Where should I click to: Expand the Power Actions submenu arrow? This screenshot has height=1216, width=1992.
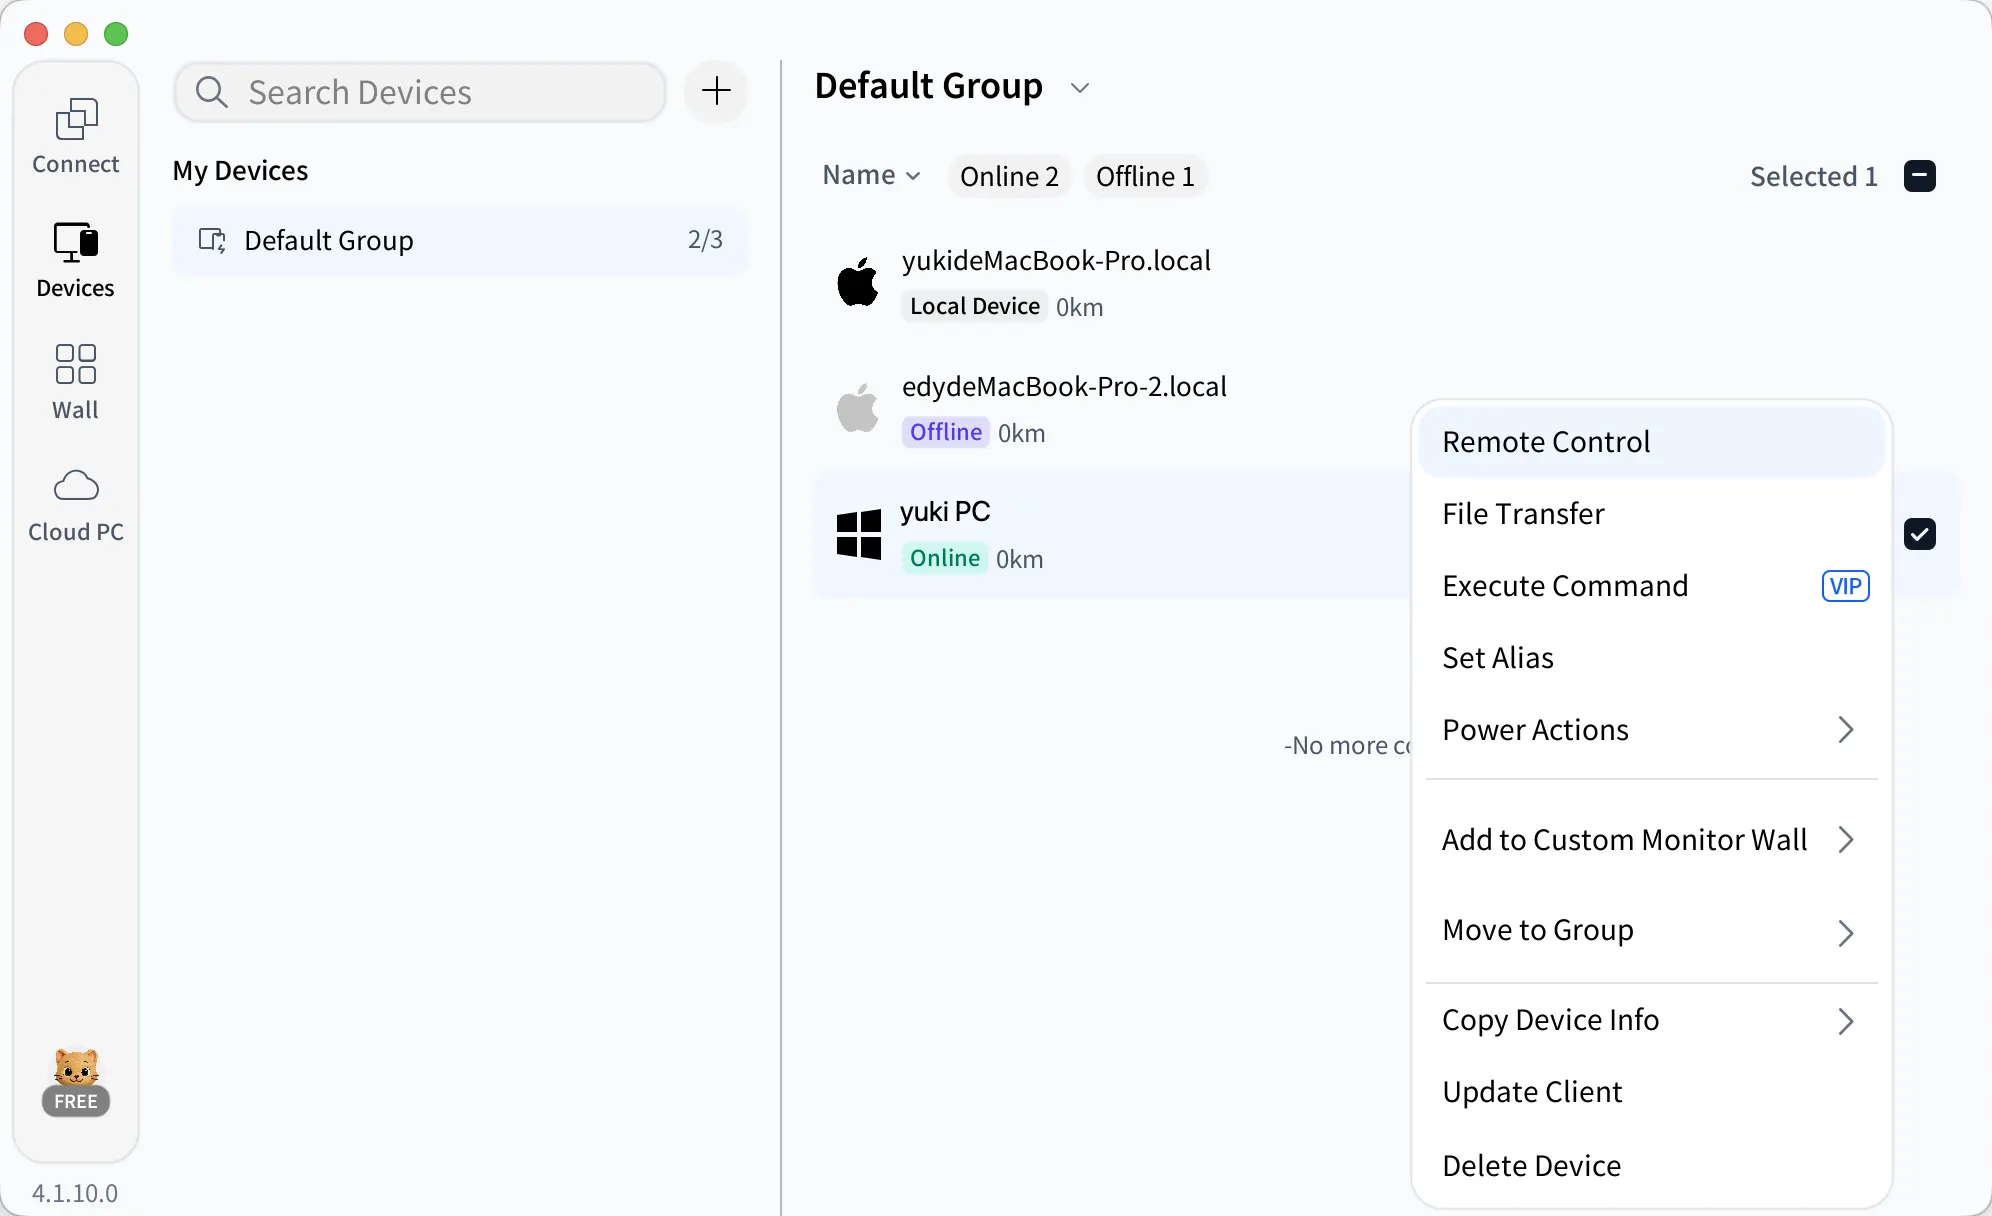tap(1846, 730)
